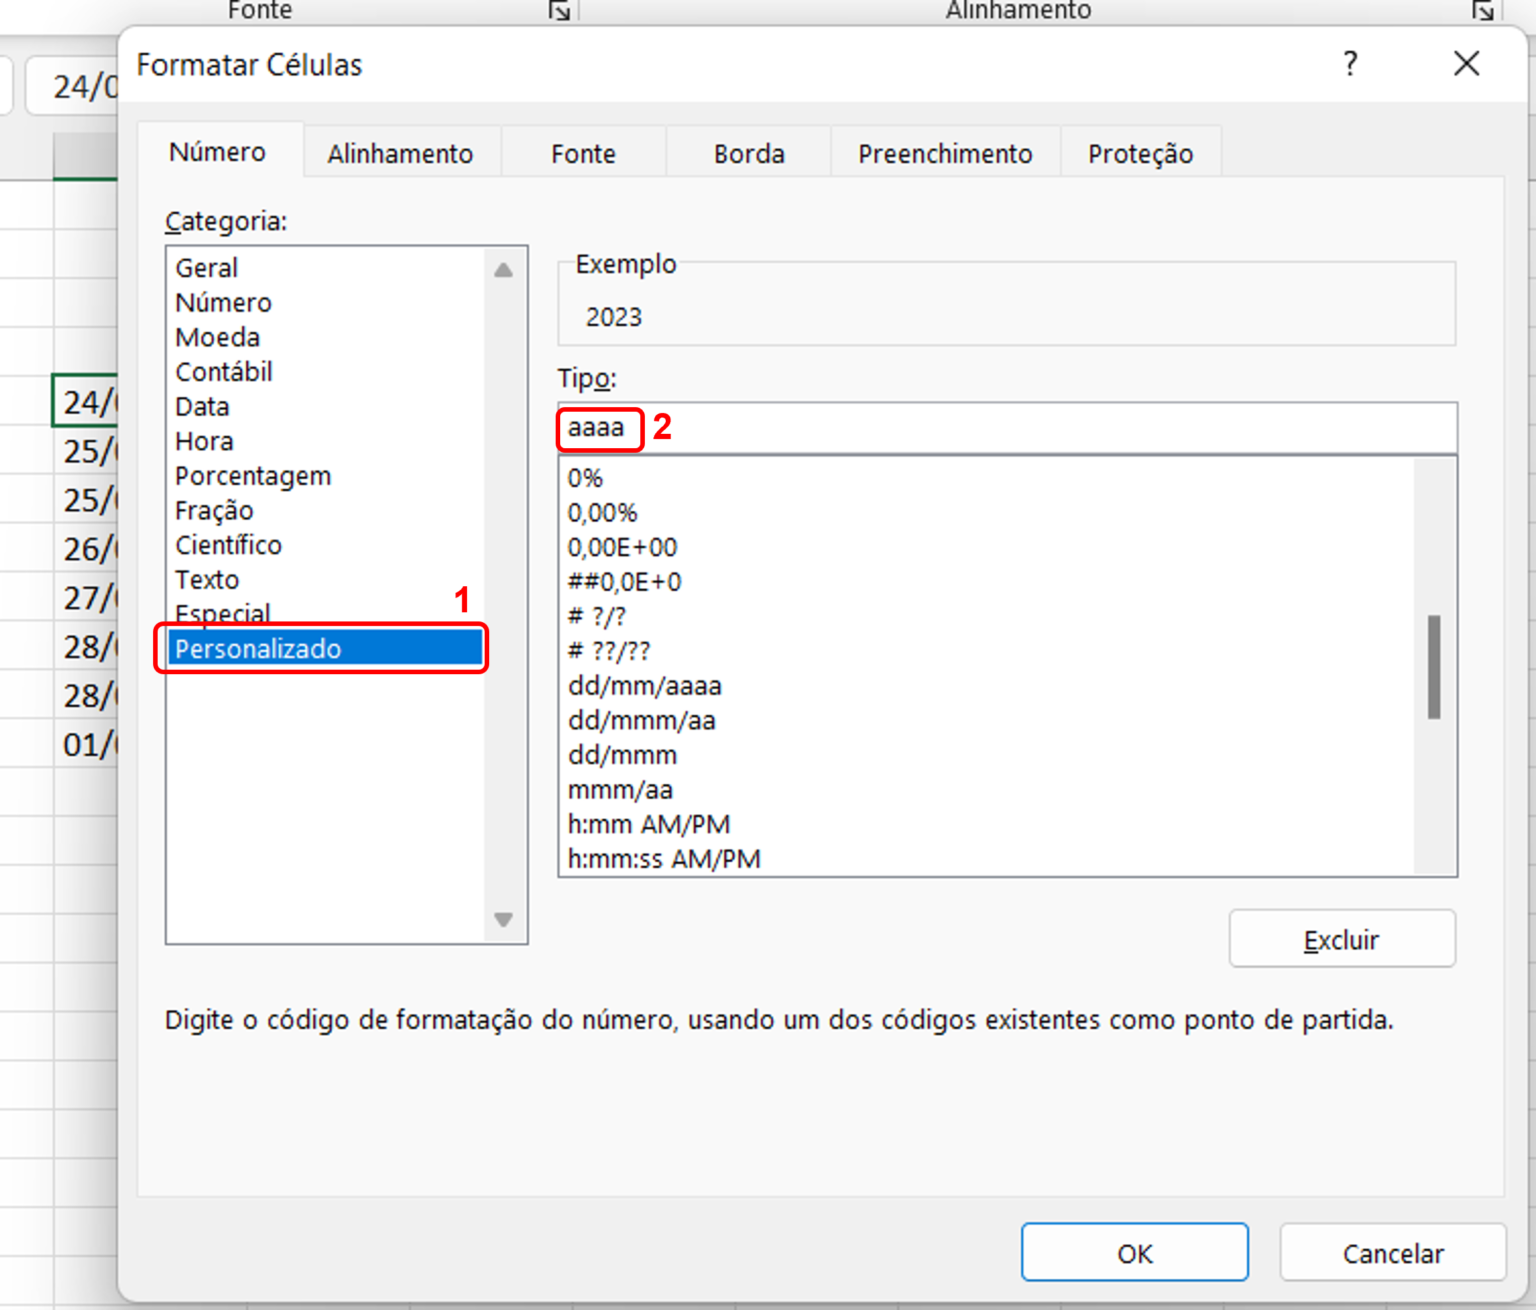Select the Fonte tab

583,153
